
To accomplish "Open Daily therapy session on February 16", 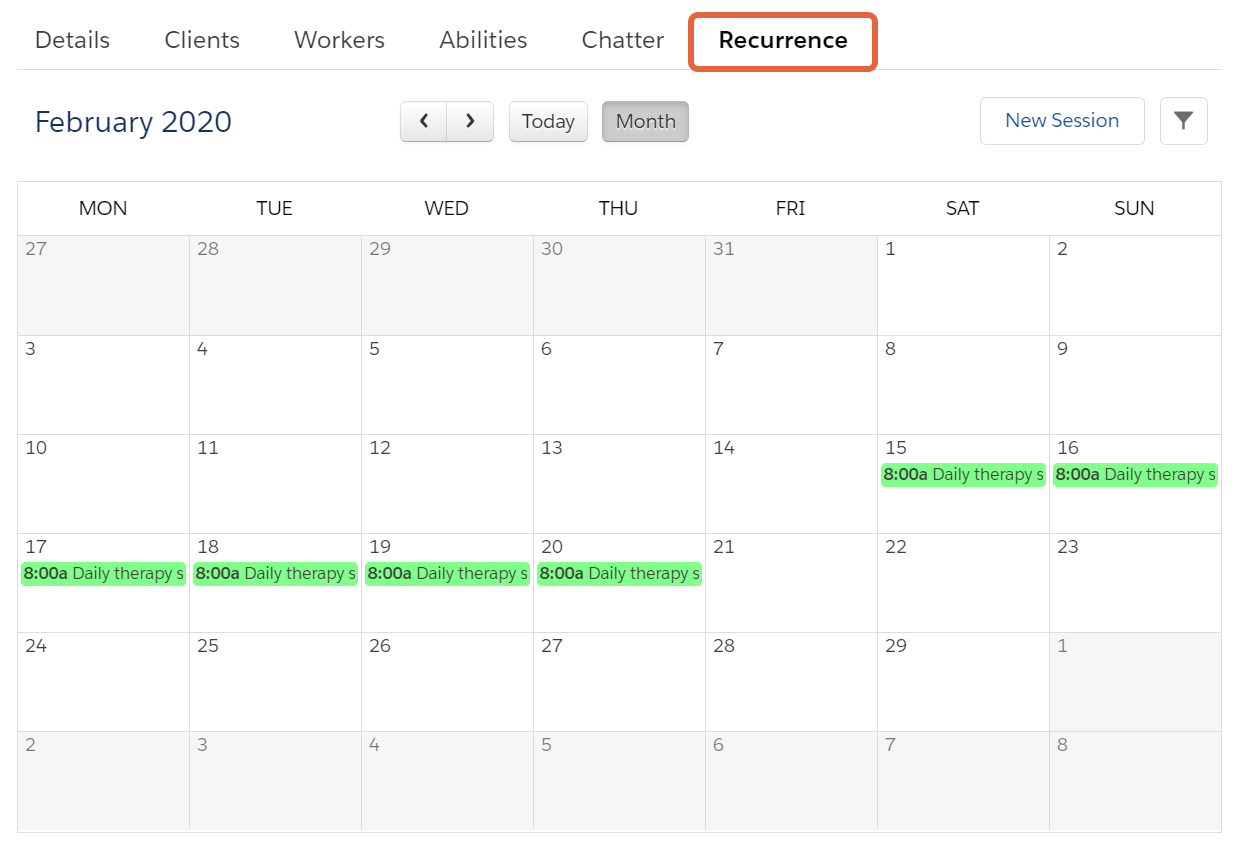I will (1135, 474).
